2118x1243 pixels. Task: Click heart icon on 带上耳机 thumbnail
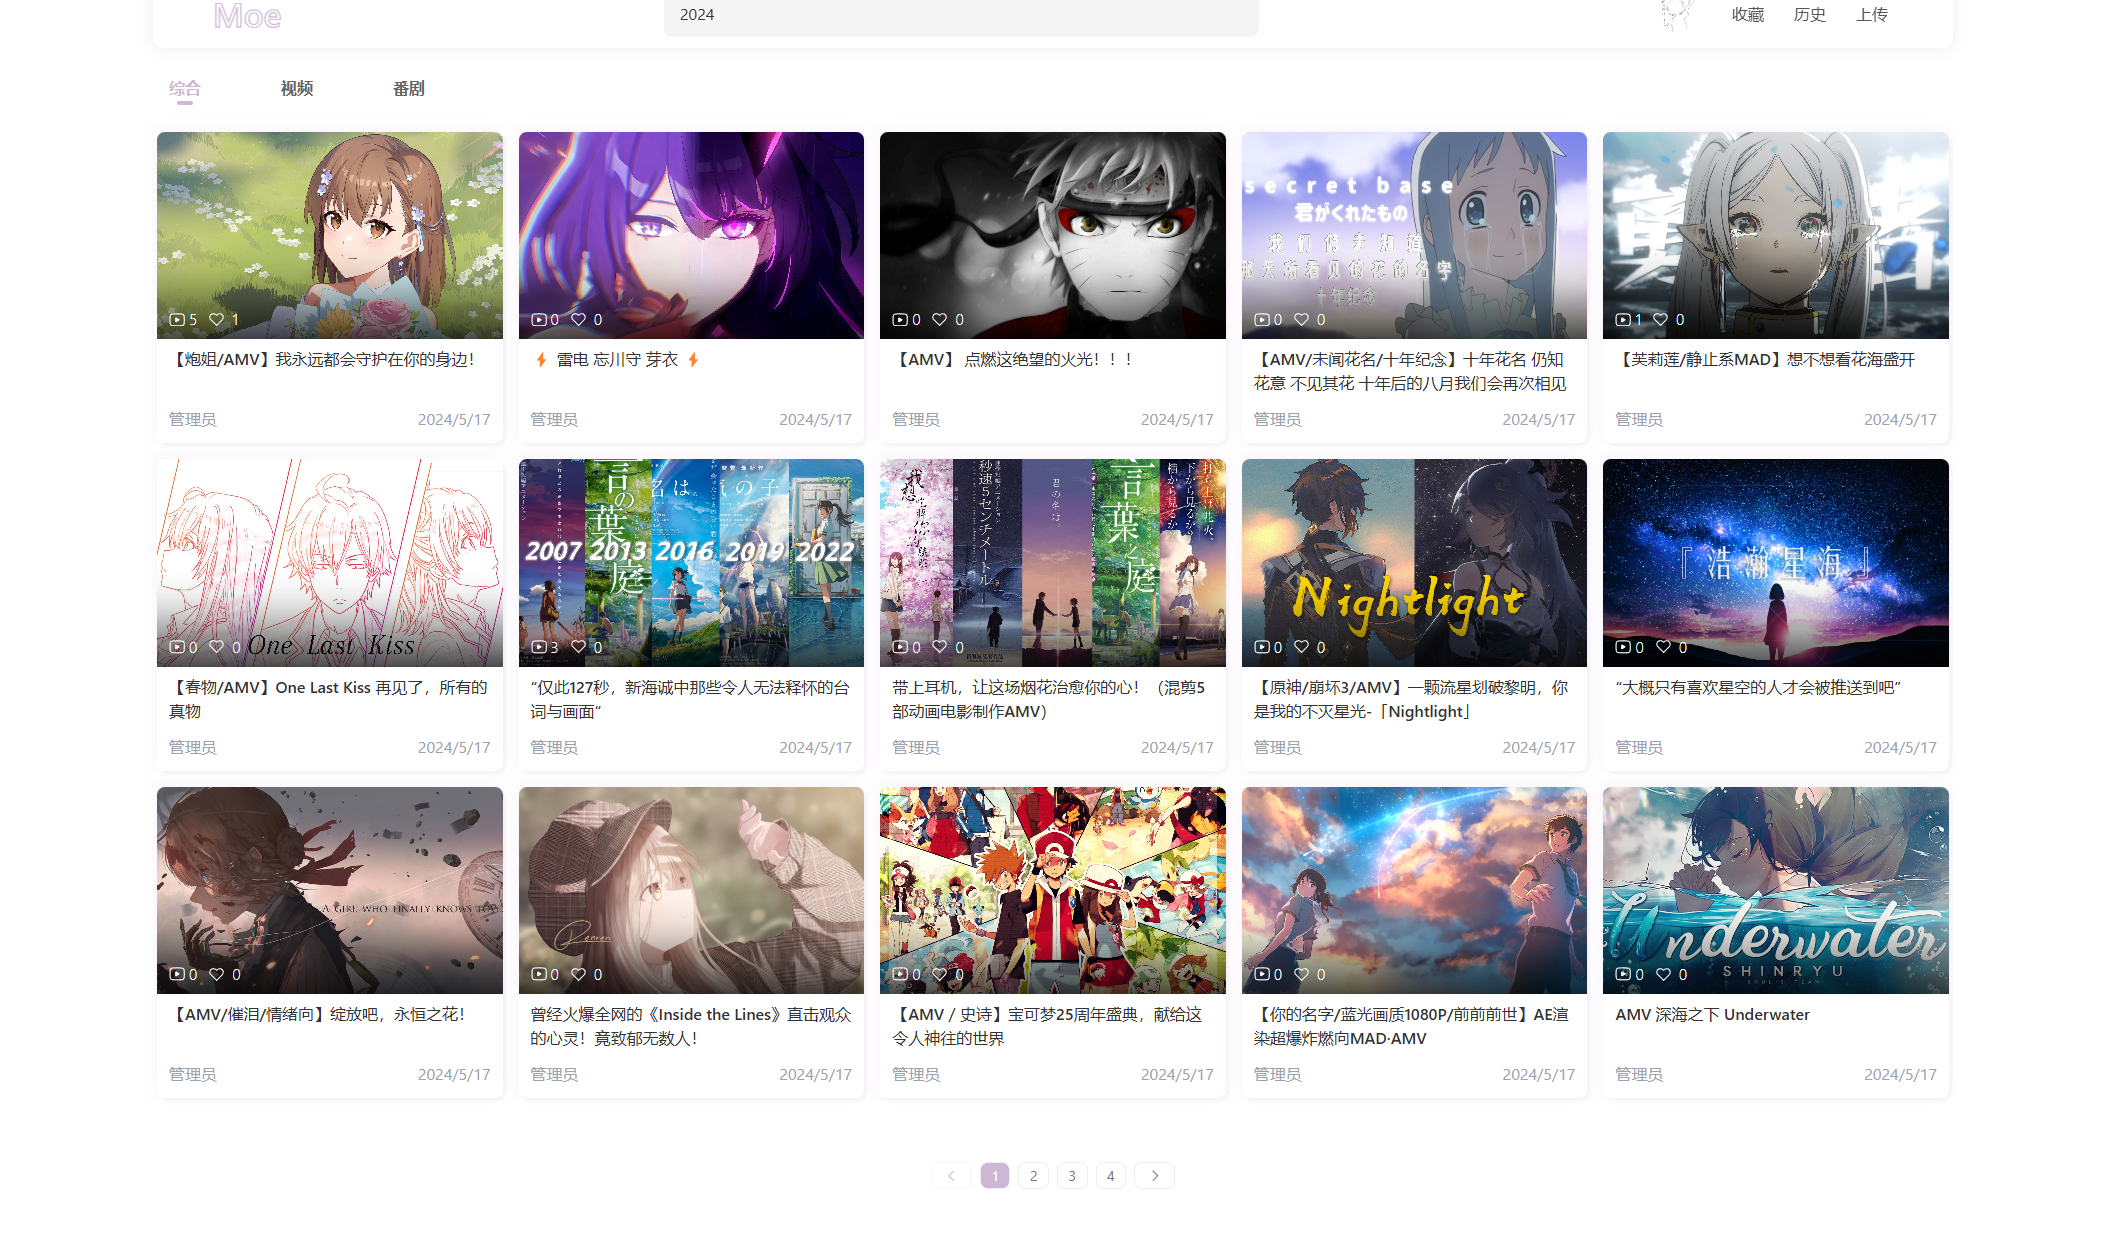(940, 647)
